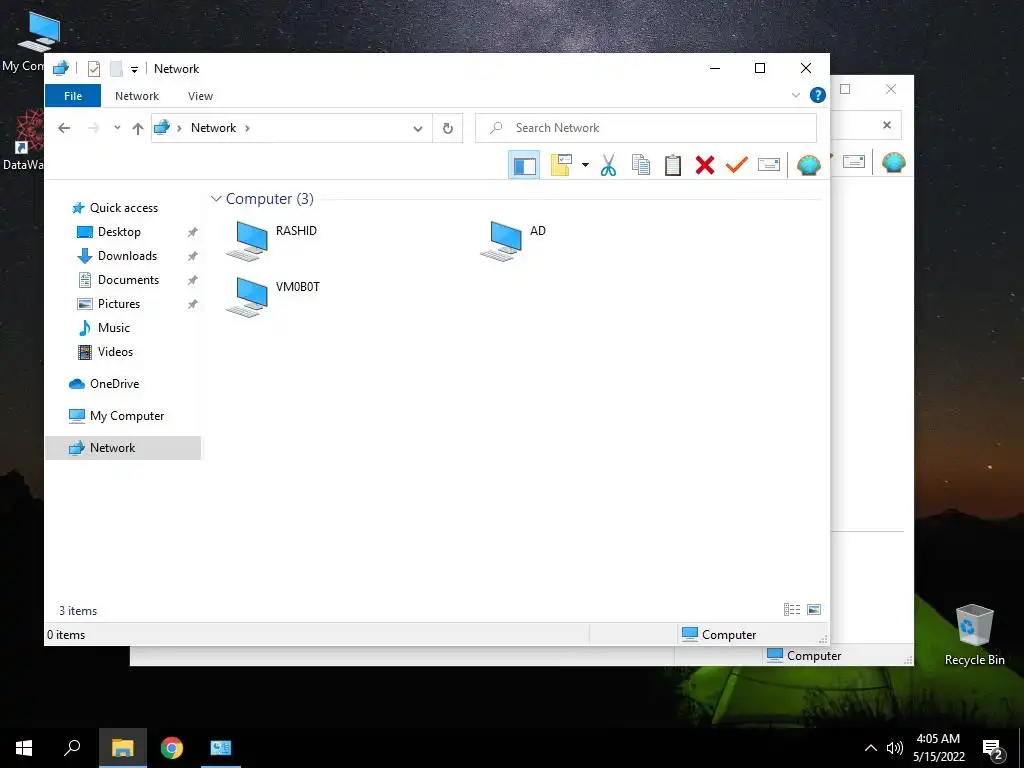Open OneDrive in the navigation pane
Image resolution: width=1024 pixels, height=768 pixels.
tap(114, 384)
